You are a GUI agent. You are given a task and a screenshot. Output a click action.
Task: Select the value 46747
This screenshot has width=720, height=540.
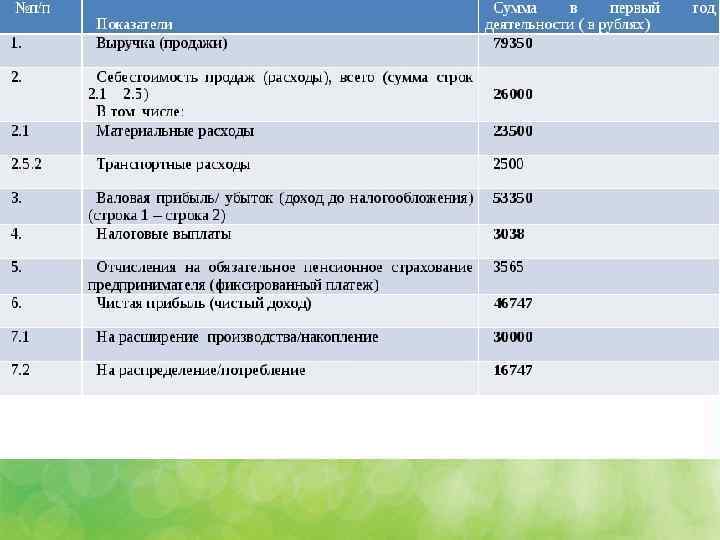pyautogui.click(x=512, y=303)
